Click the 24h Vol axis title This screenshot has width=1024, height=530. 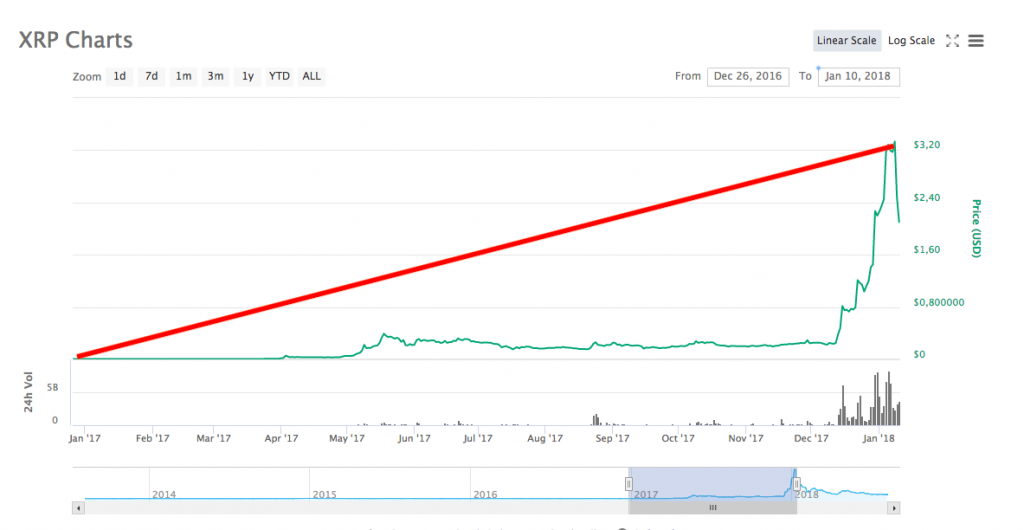(29, 393)
